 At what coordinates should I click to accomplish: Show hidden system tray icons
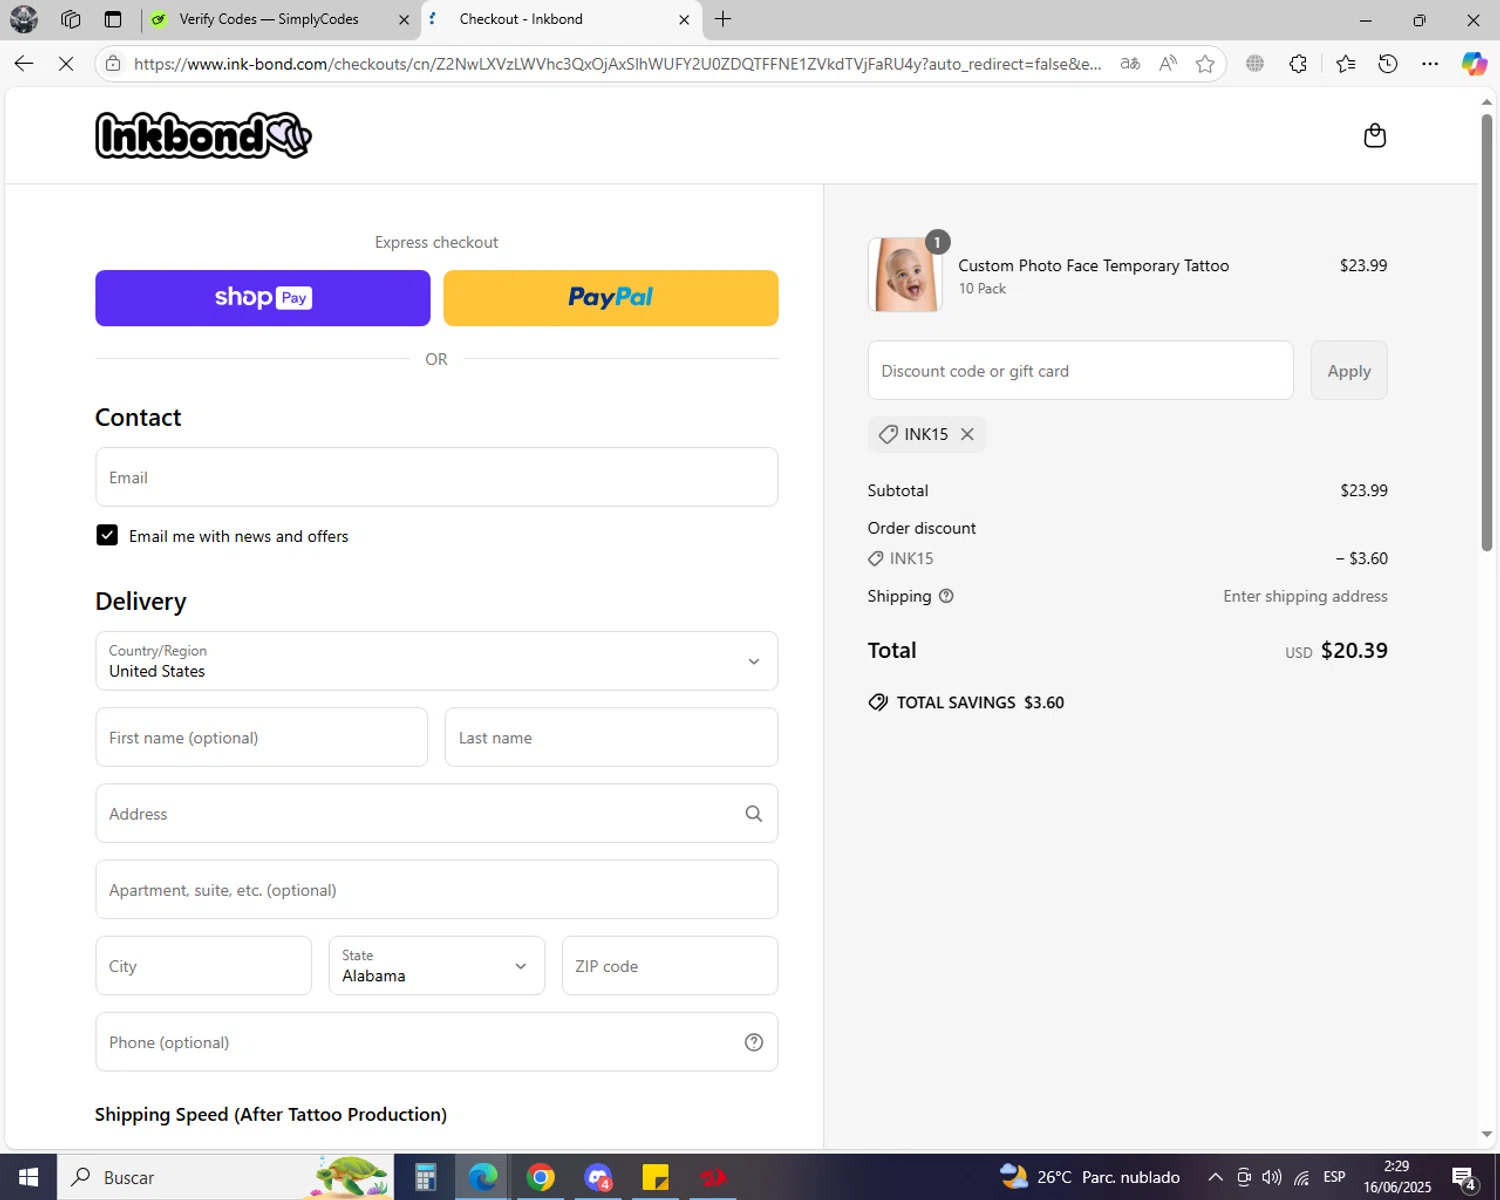[1215, 1177]
